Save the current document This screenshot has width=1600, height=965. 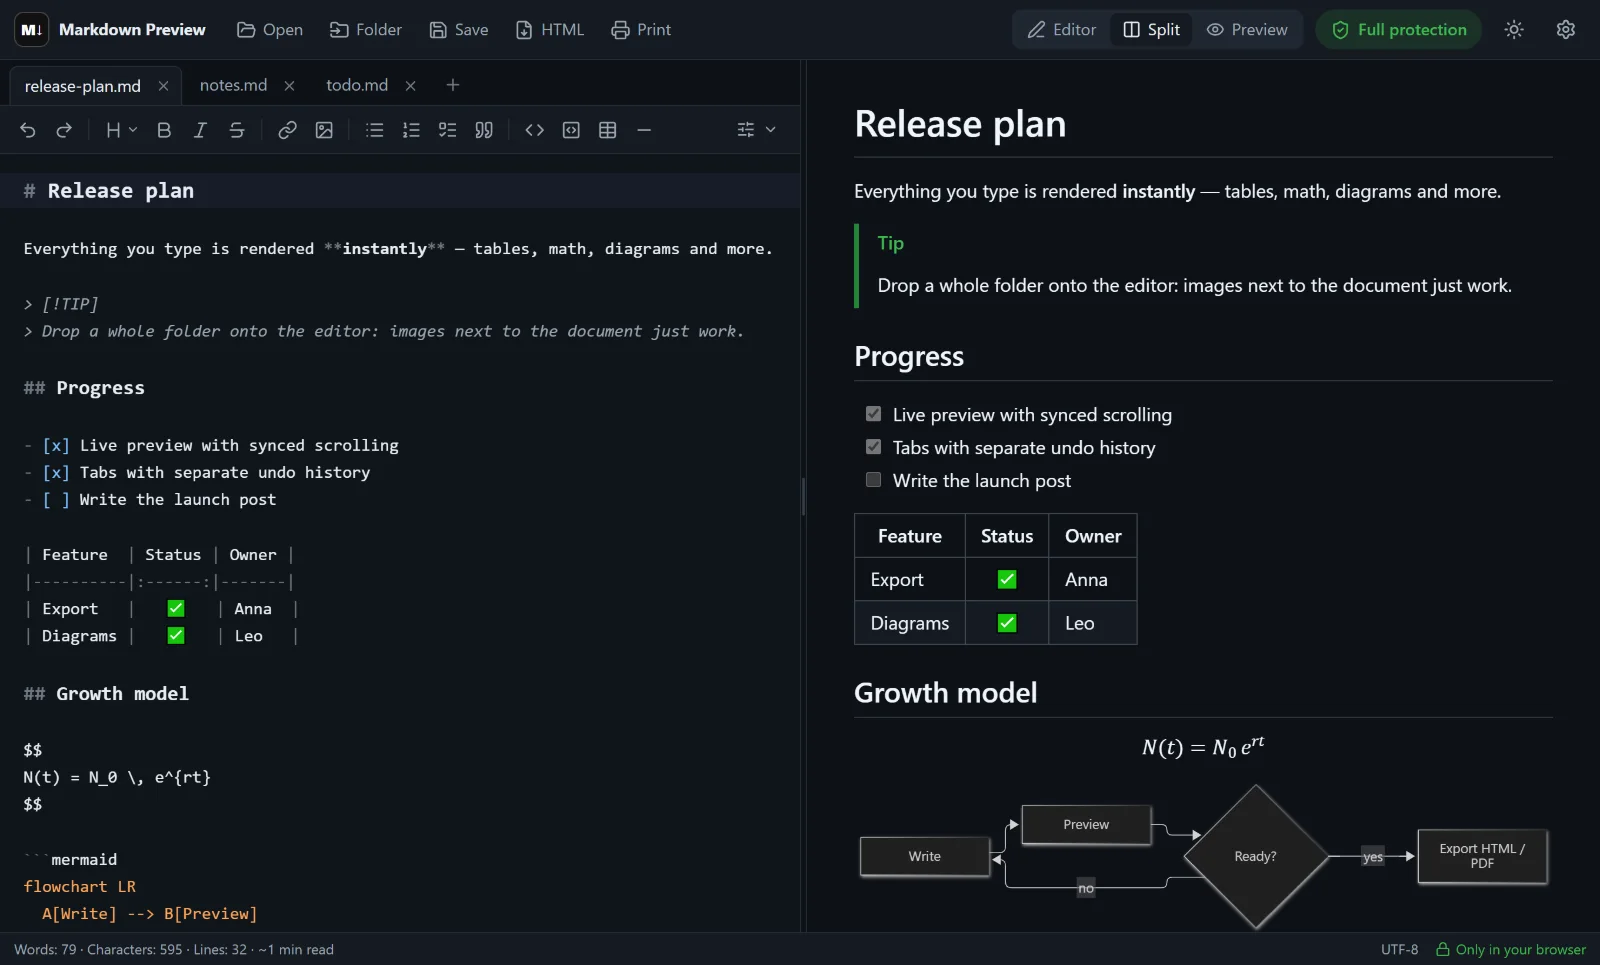pos(459,30)
